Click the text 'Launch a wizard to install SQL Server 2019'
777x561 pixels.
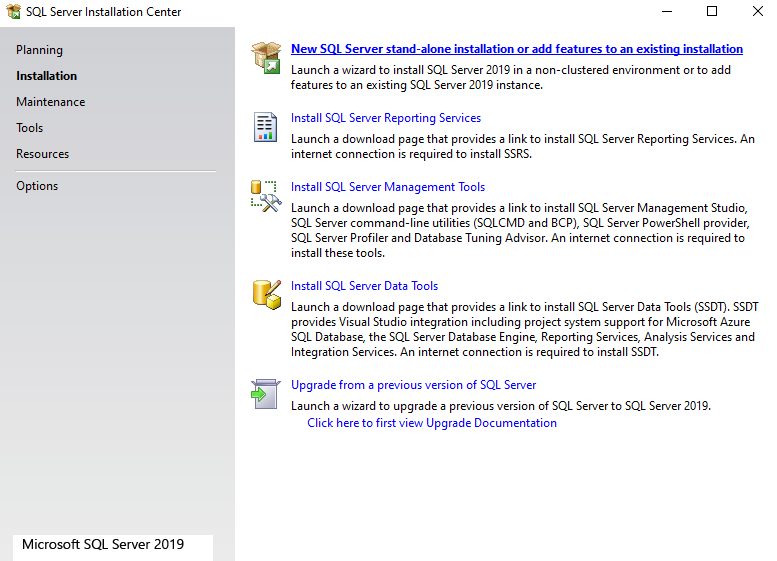tap(400, 70)
